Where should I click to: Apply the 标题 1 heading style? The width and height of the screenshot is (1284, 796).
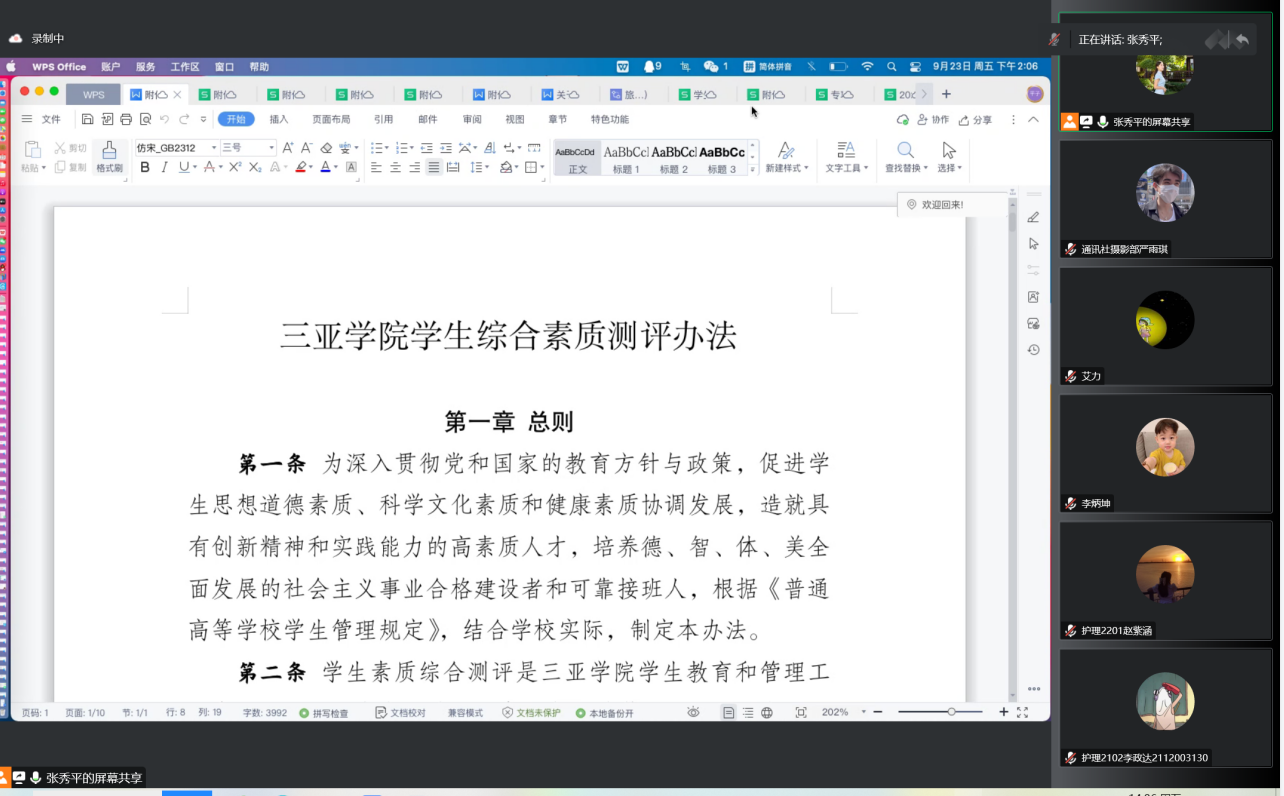pyautogui.click(x=626, y=157)
